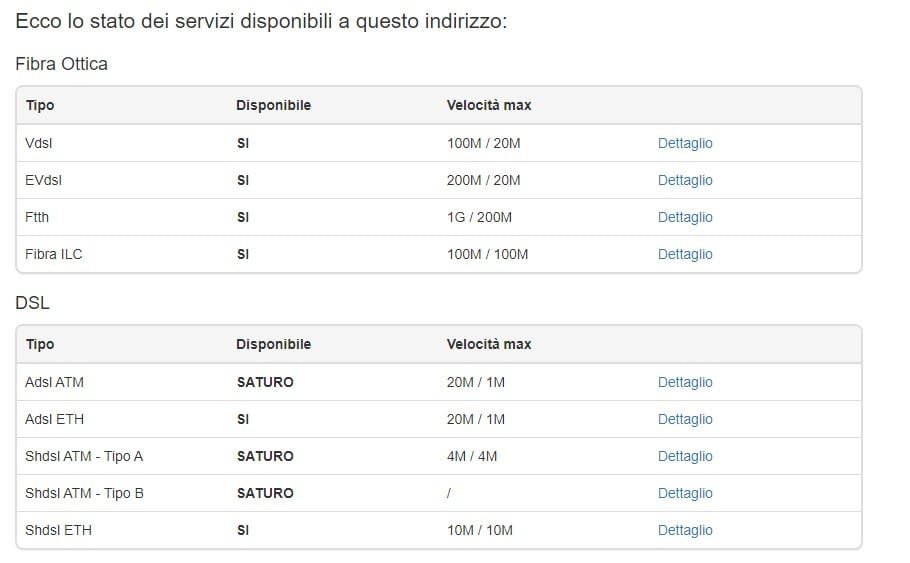The image size is (910, 563).
Task: Click the 200M / 20M EVdsl speed
Action: point(484,180)
